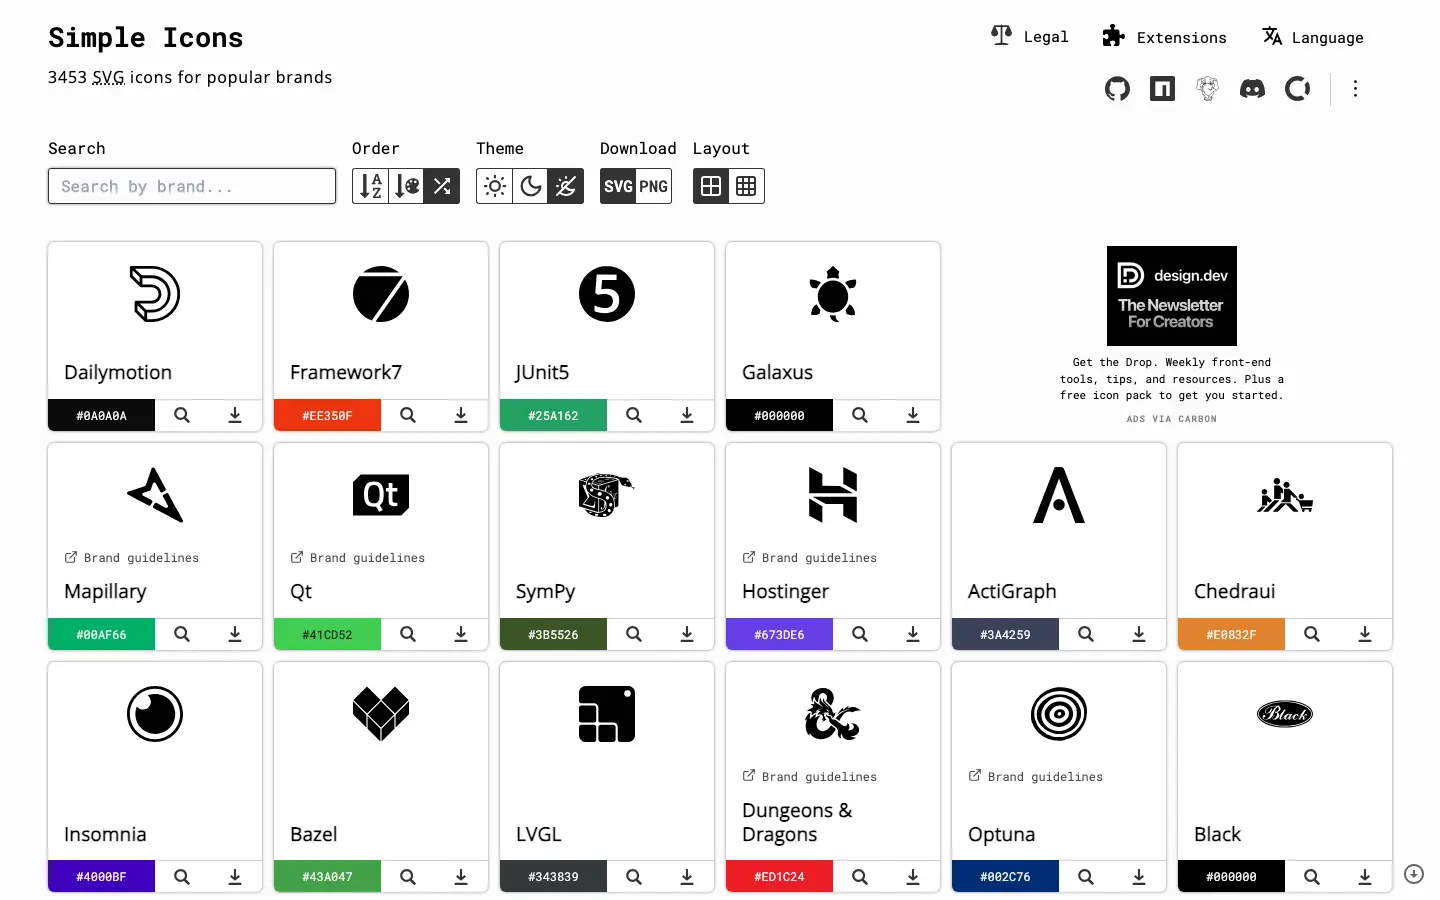View the ActiGraph icon with its magnifier

(1086, 634)
